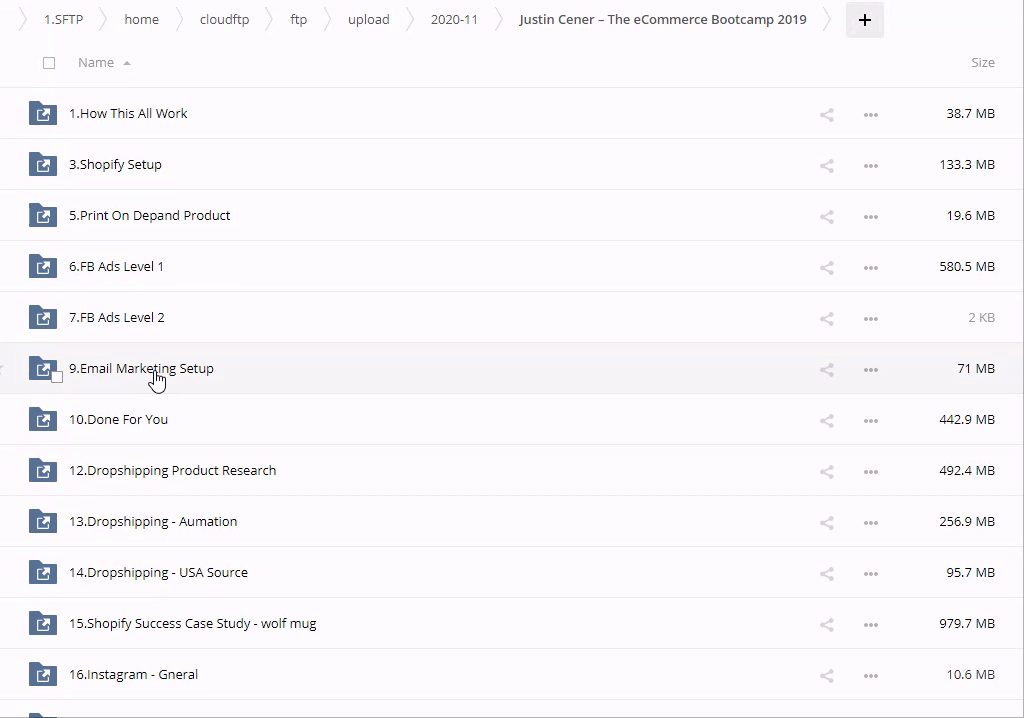Open the 9.Email Marketing Setup folder
The width and height of the screenshot is (1024, 718).
click(141, 368)
